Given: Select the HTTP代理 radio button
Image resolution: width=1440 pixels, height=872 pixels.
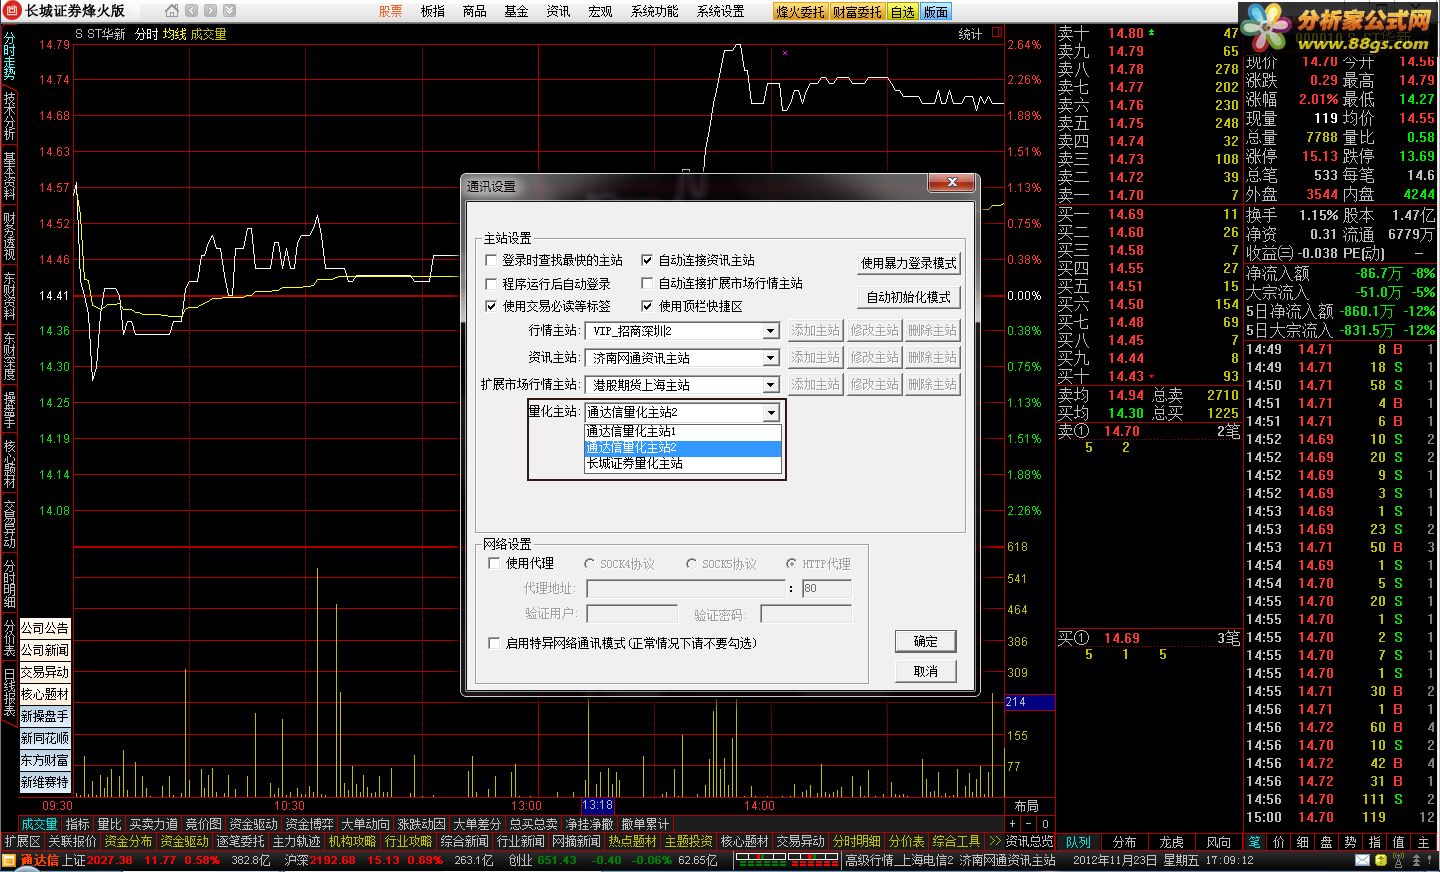Looking at the screenshot, I should tap(791, 564).
